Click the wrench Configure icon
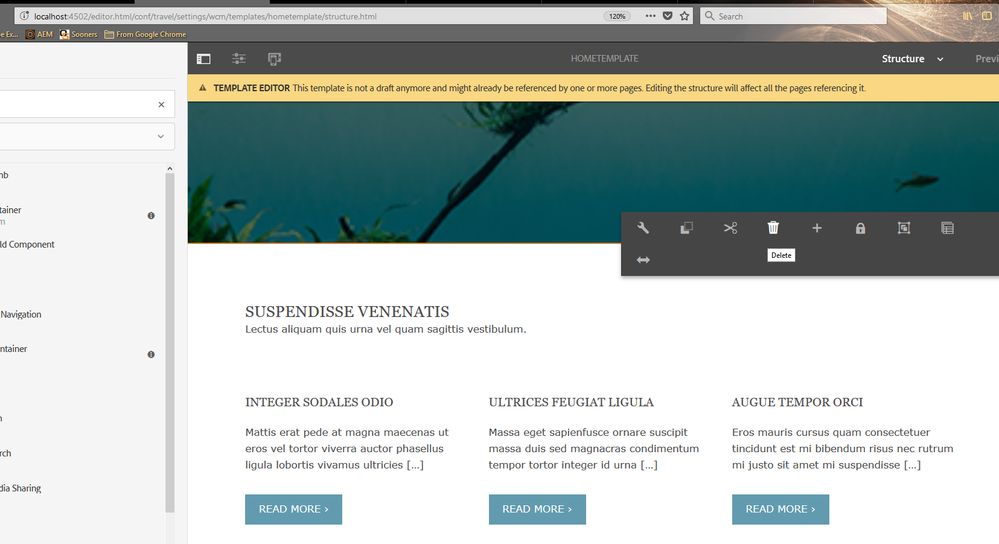Image resolution: width=999 pixels, height=544 pixels. click(x=643, y=228)
